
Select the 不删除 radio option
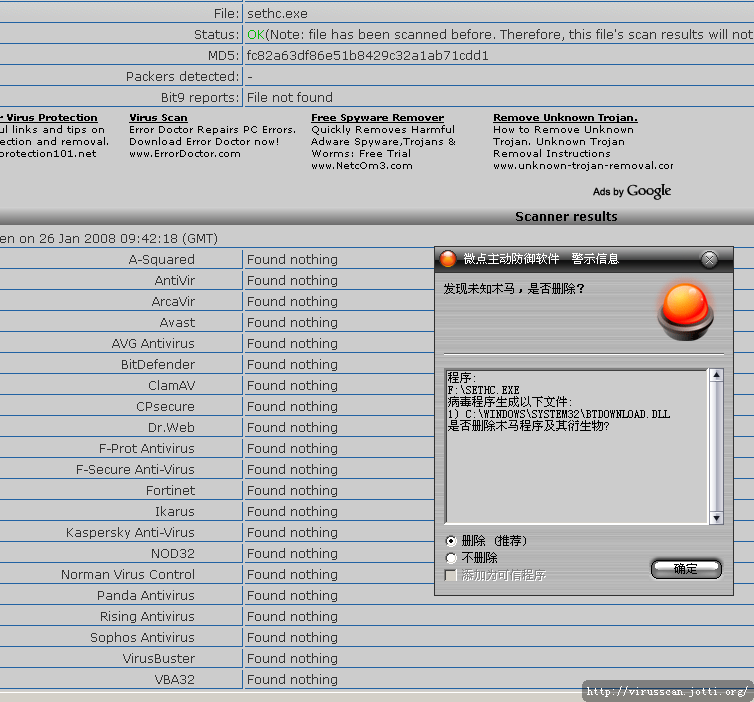pyautogui.click(x=451, y=558)
